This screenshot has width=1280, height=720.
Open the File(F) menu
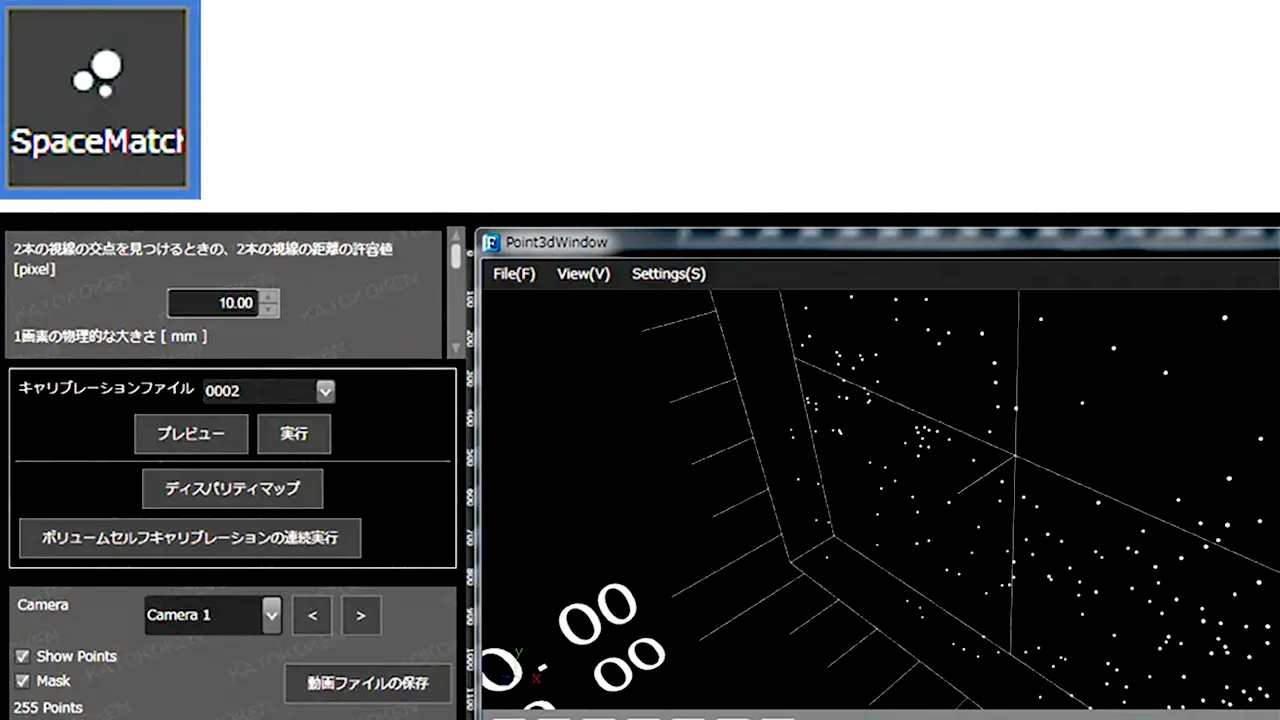coord(514,274)
